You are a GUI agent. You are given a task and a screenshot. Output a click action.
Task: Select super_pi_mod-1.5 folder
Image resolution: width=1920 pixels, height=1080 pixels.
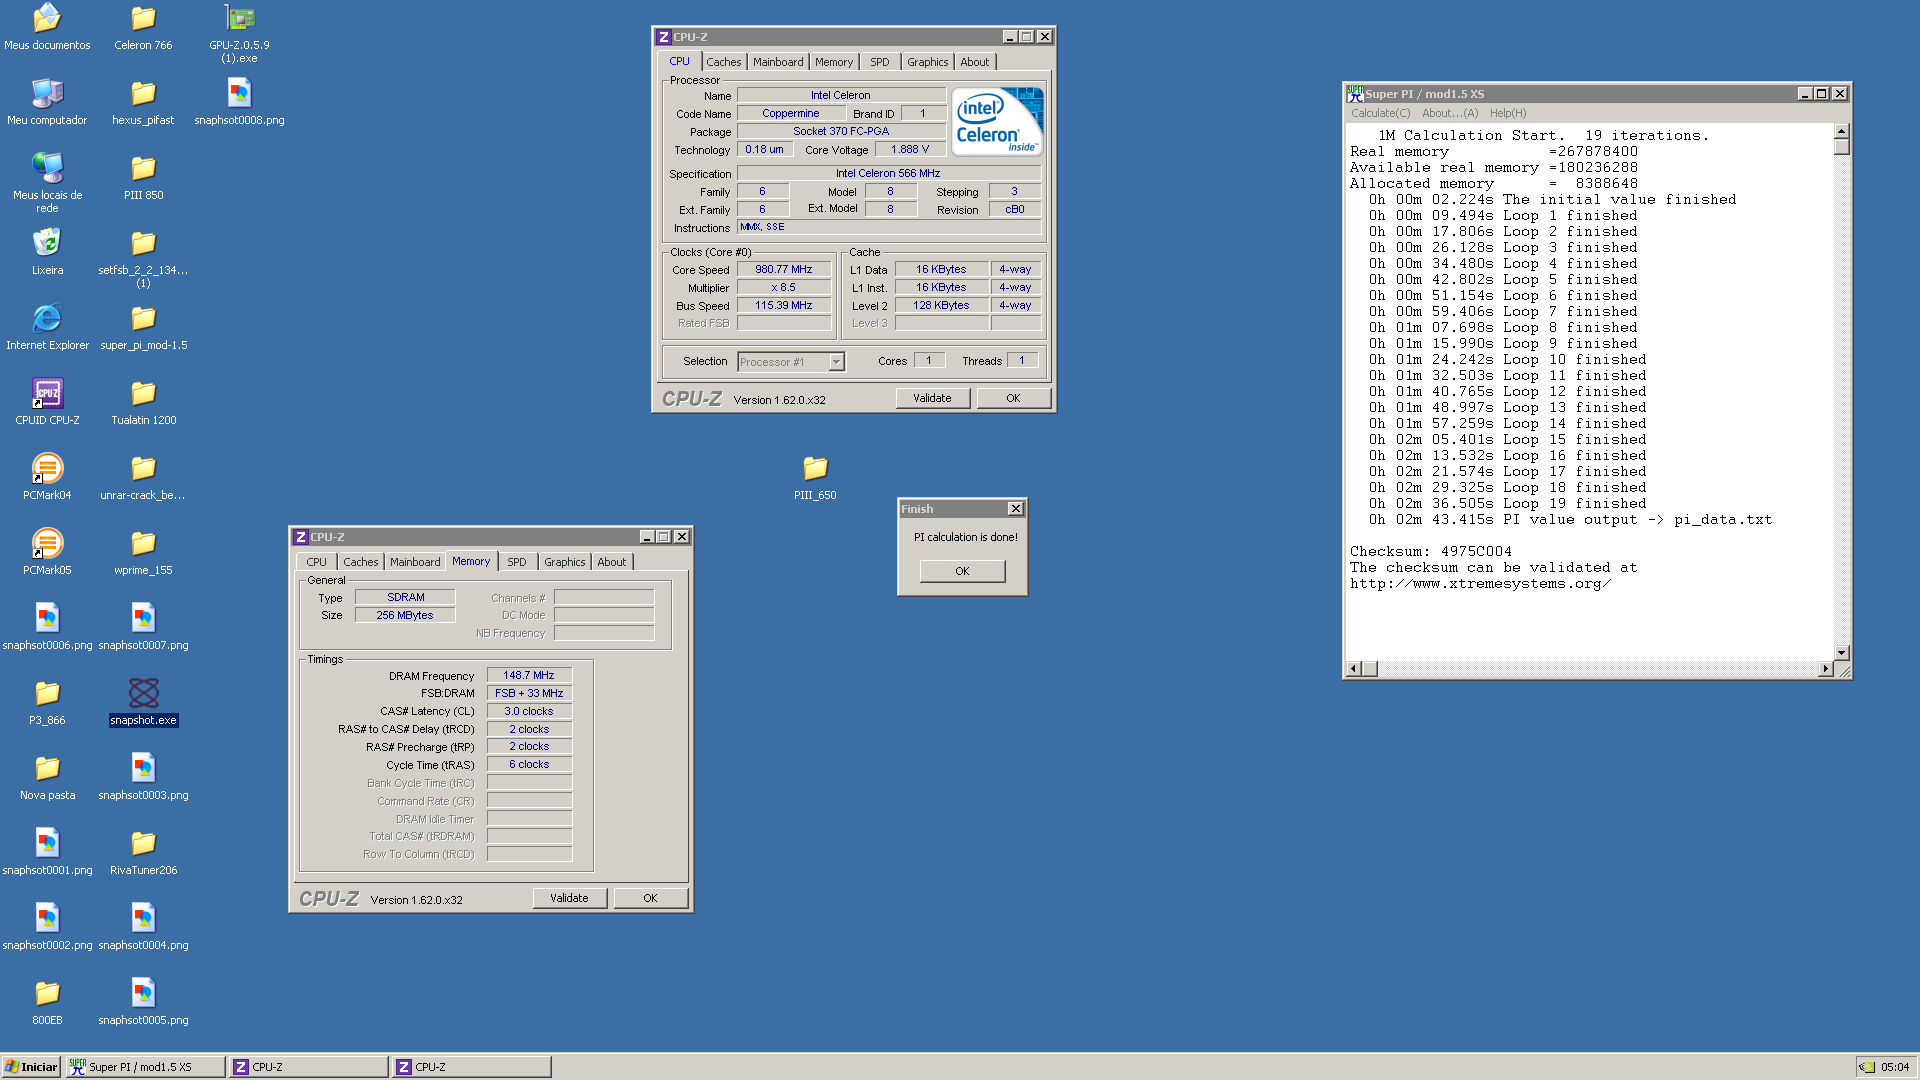(x=143, y=327)
